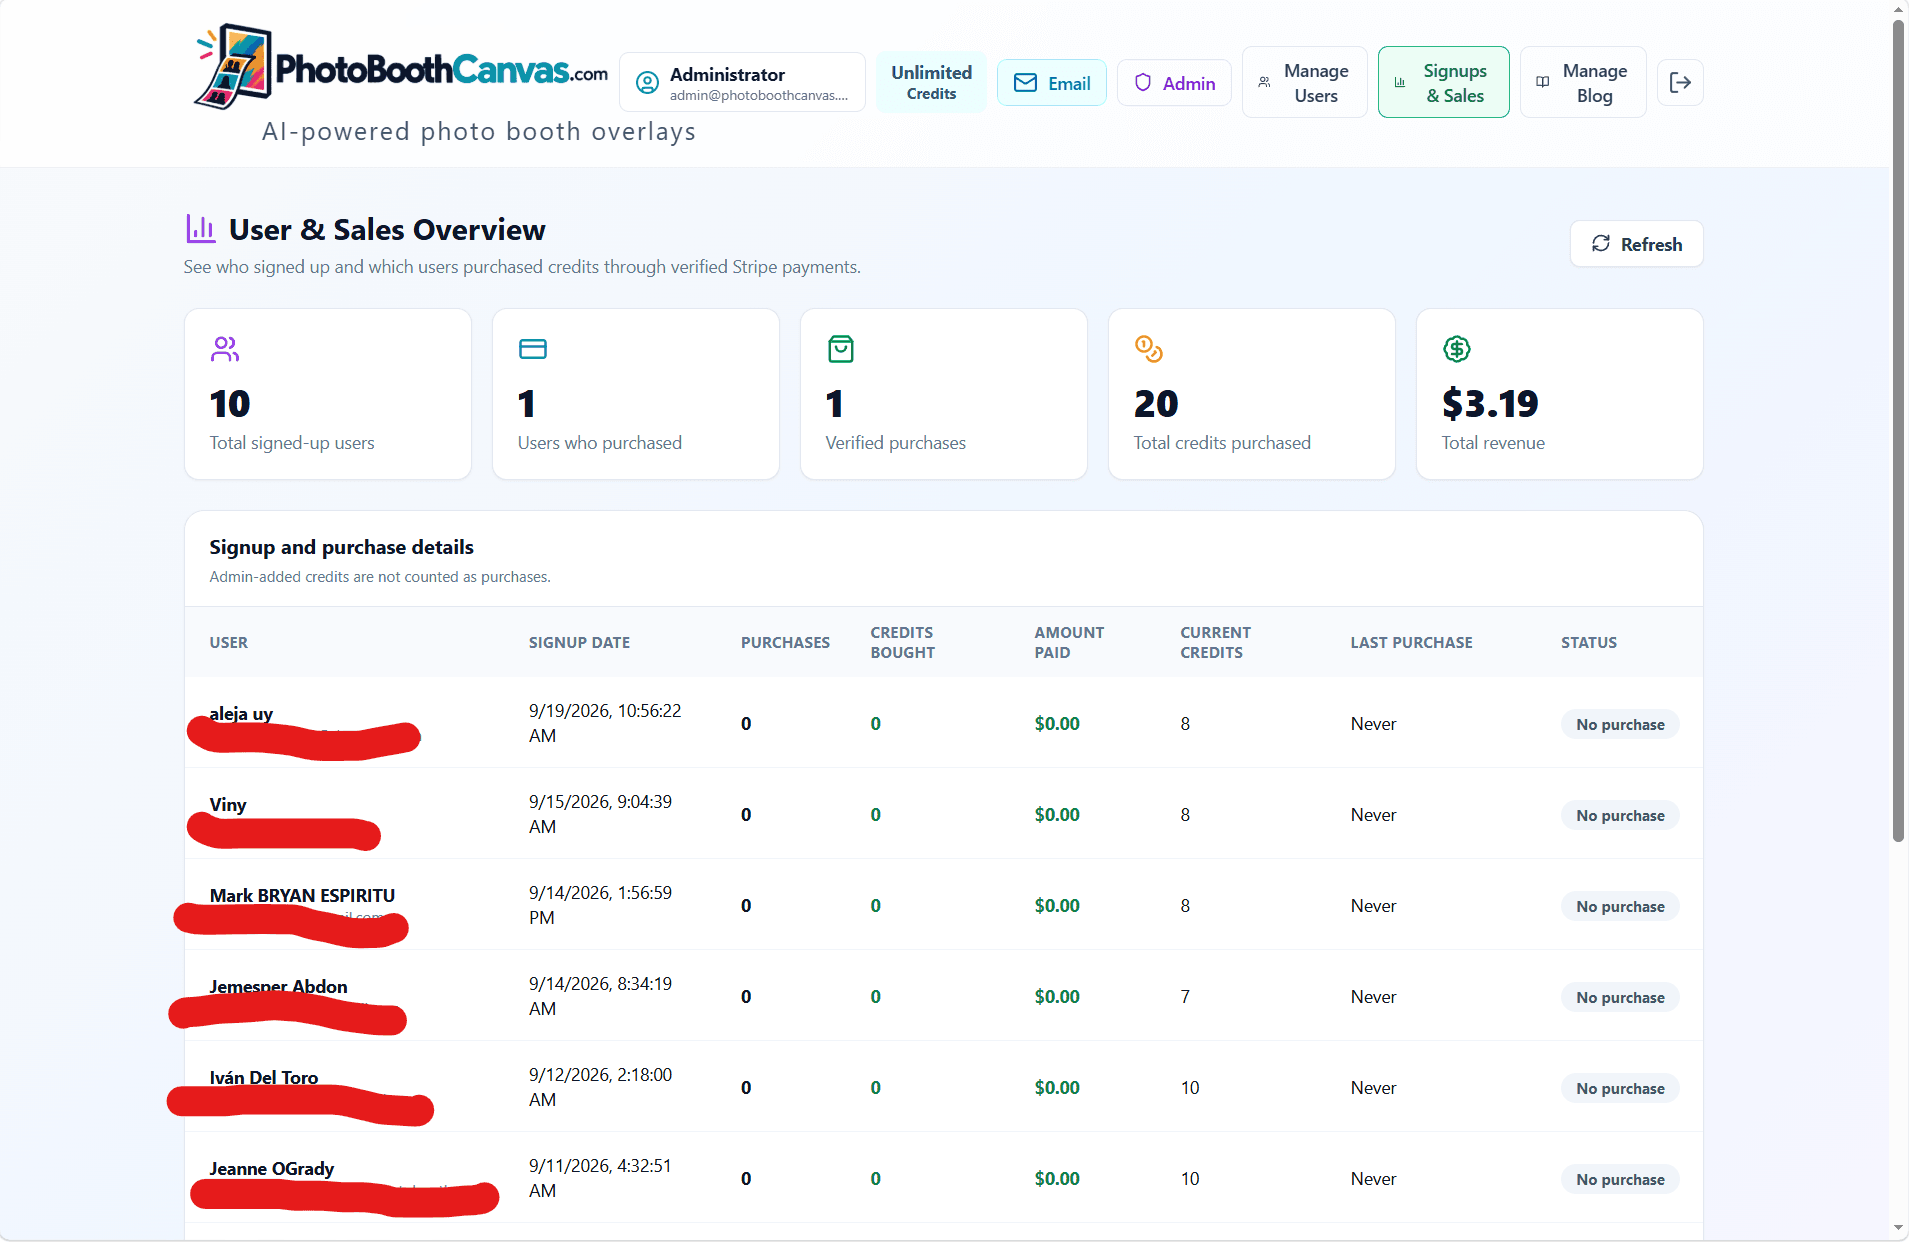The height and width of the screenshot is (1242, 1912).
Task: Click the PhotoBoothCanvas logo image
Action: coord(401,68)
